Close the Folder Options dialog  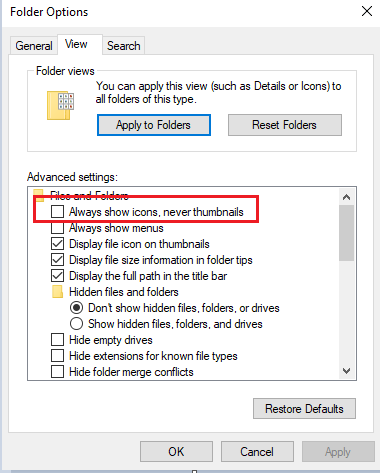pos(367,11)
